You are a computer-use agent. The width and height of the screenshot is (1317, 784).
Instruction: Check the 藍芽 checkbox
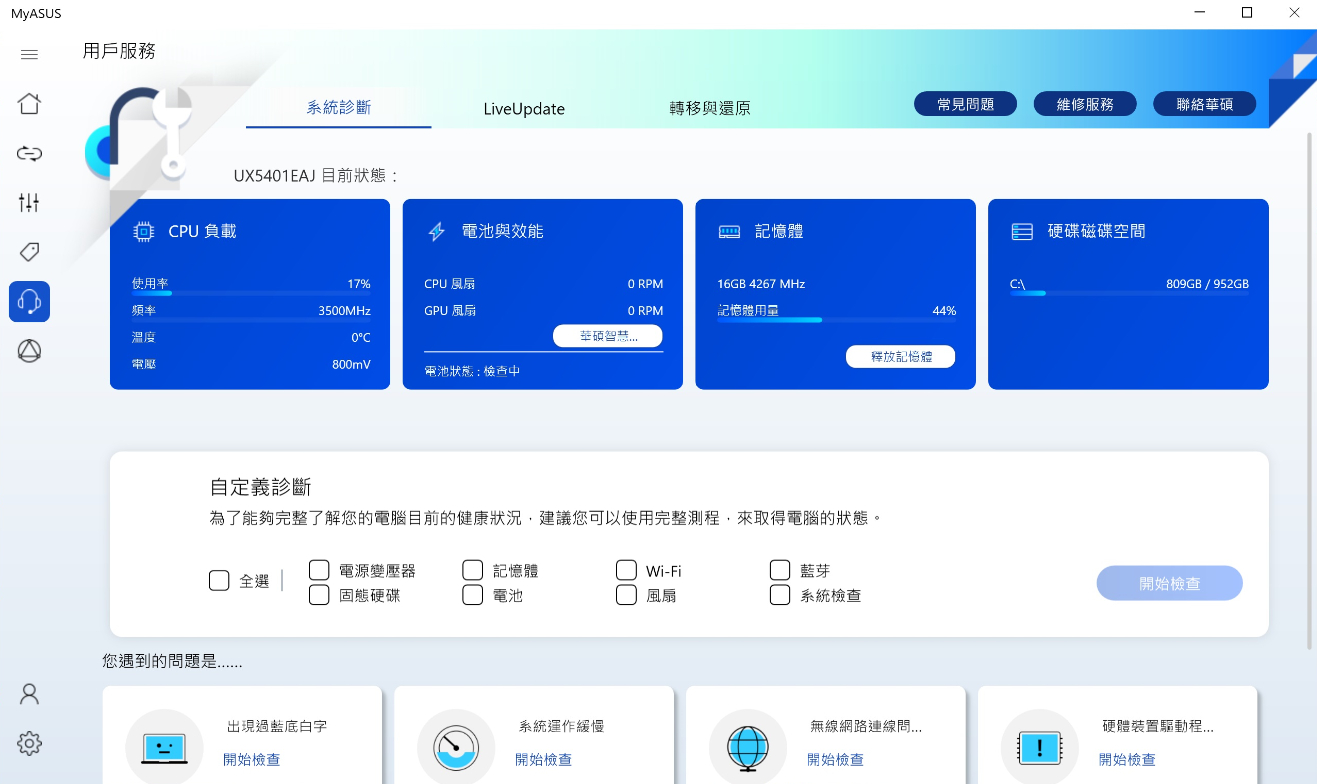[780, 570]
